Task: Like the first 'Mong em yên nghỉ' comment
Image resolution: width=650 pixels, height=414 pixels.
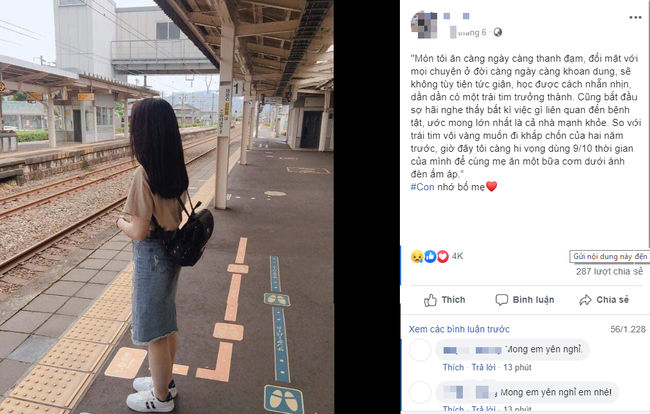Action: [453, 367]
